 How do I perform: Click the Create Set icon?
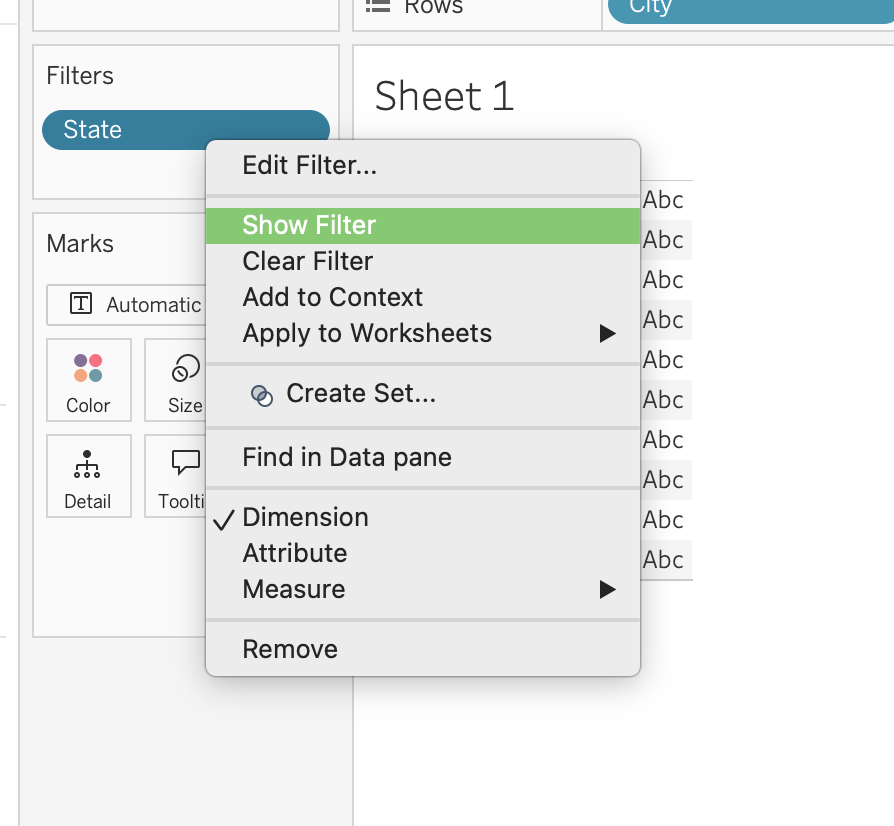pyautogui.click(x=261, y=395)
